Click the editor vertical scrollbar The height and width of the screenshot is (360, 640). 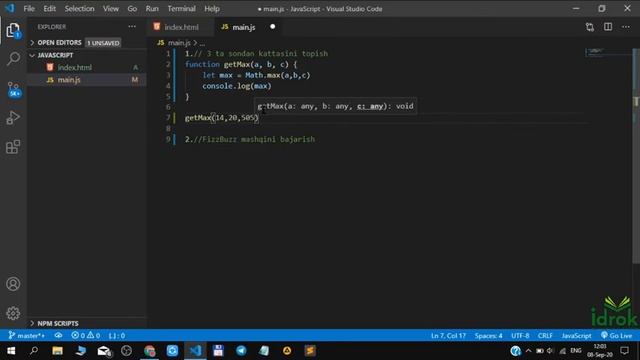[x=636, y=155]
